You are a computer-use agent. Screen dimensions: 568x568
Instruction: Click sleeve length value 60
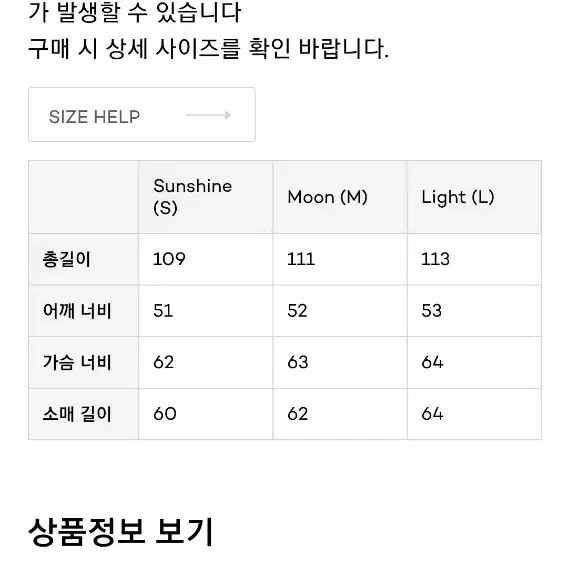coord(206,414)
